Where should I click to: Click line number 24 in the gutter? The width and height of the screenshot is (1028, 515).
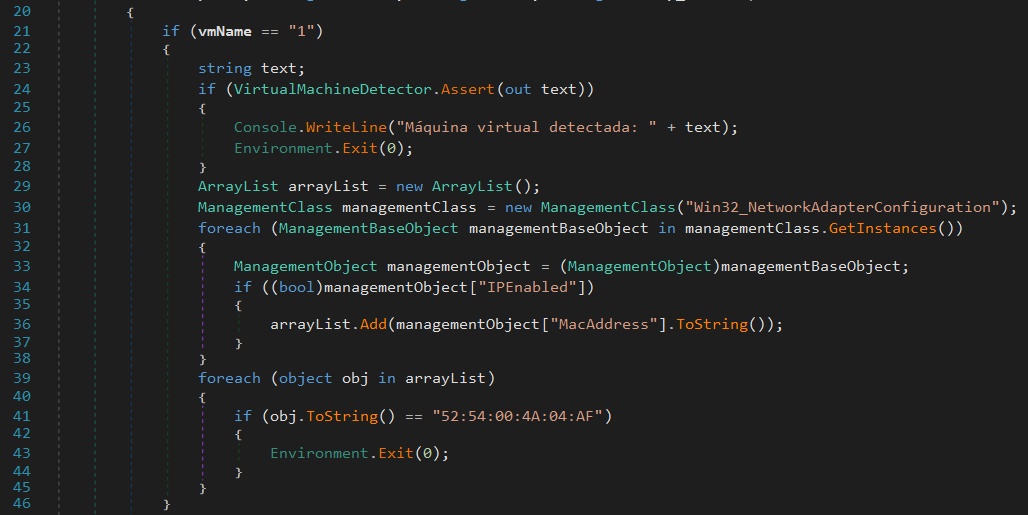22,89
